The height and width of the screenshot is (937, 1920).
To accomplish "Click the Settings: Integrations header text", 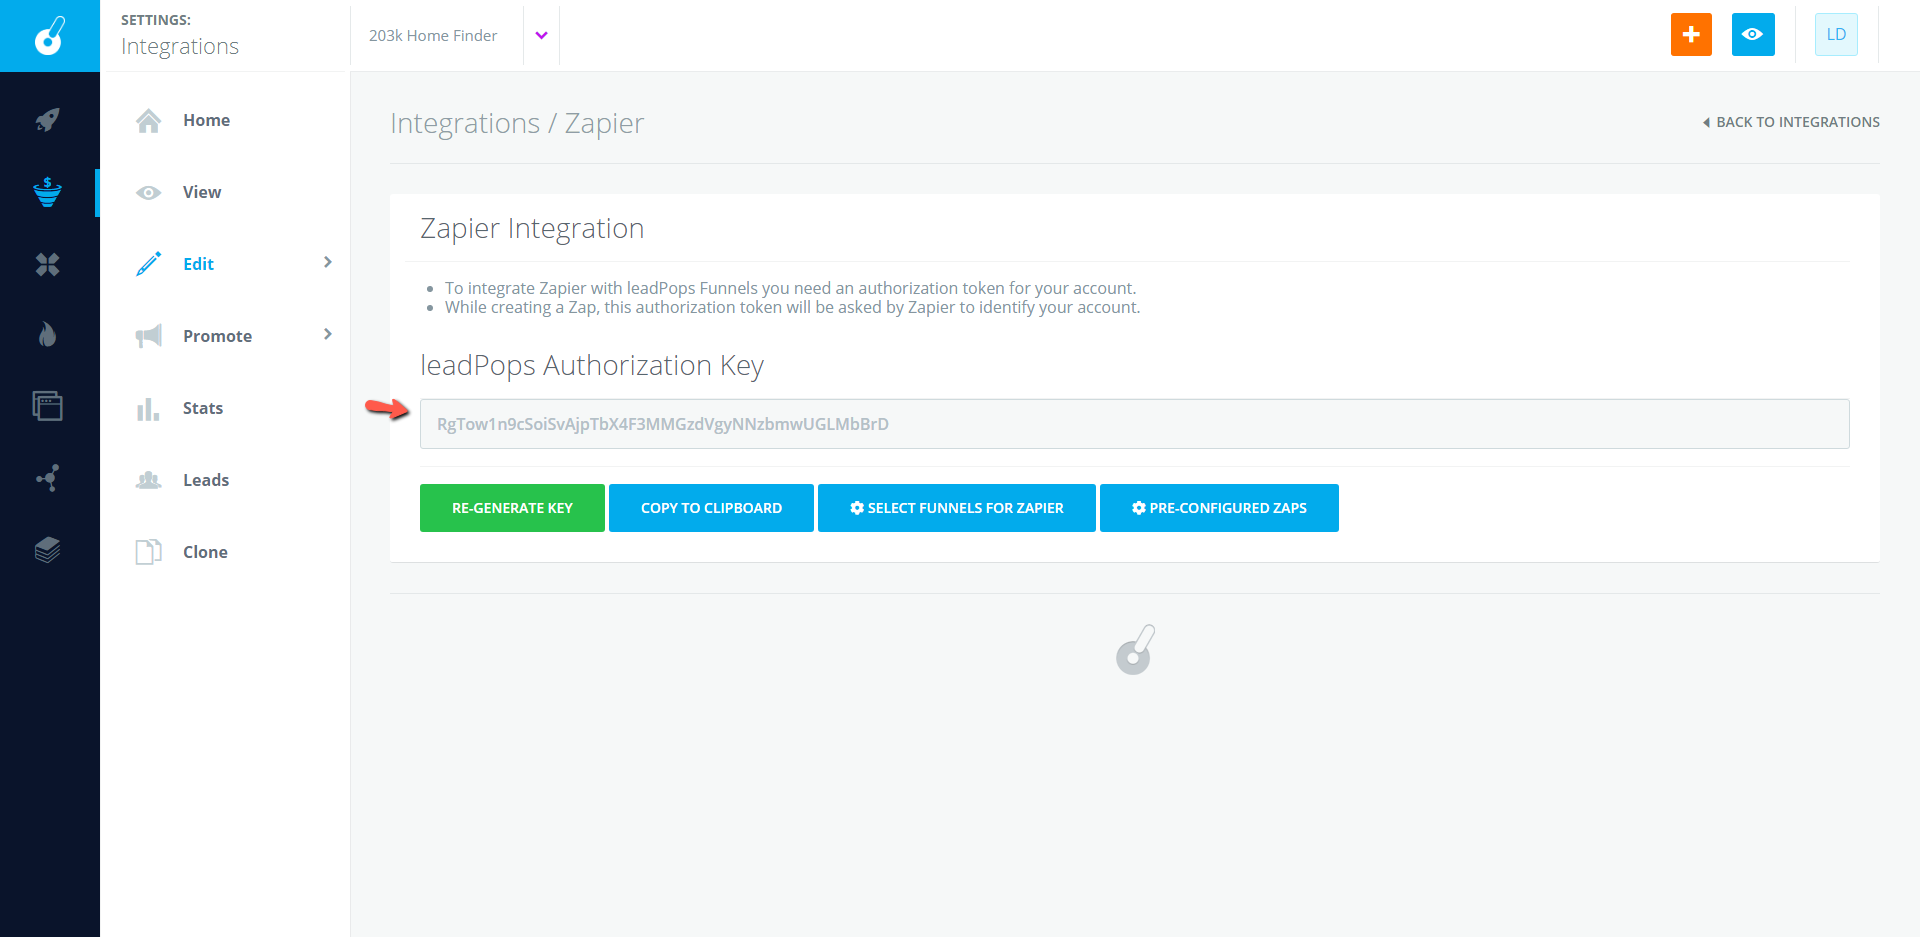I will point(180,35).
